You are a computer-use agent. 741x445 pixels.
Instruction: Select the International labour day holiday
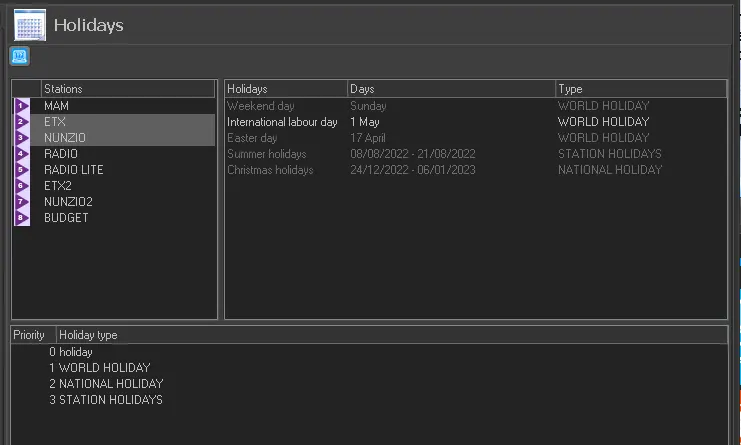282,122
